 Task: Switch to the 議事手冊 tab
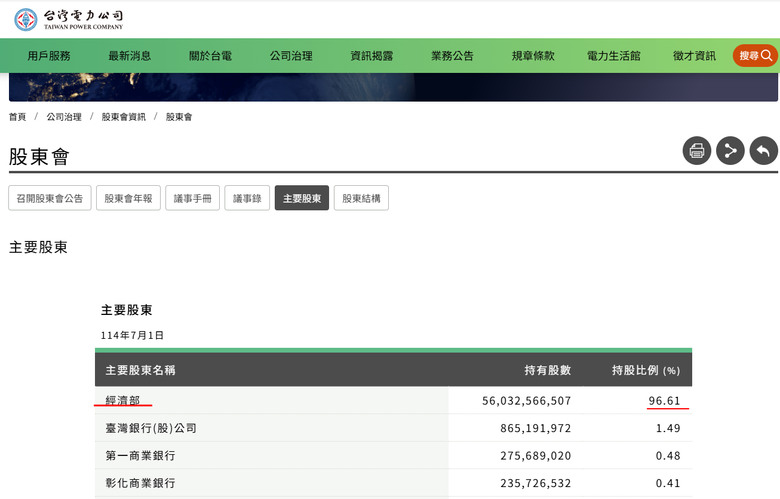tap(193, 198)
